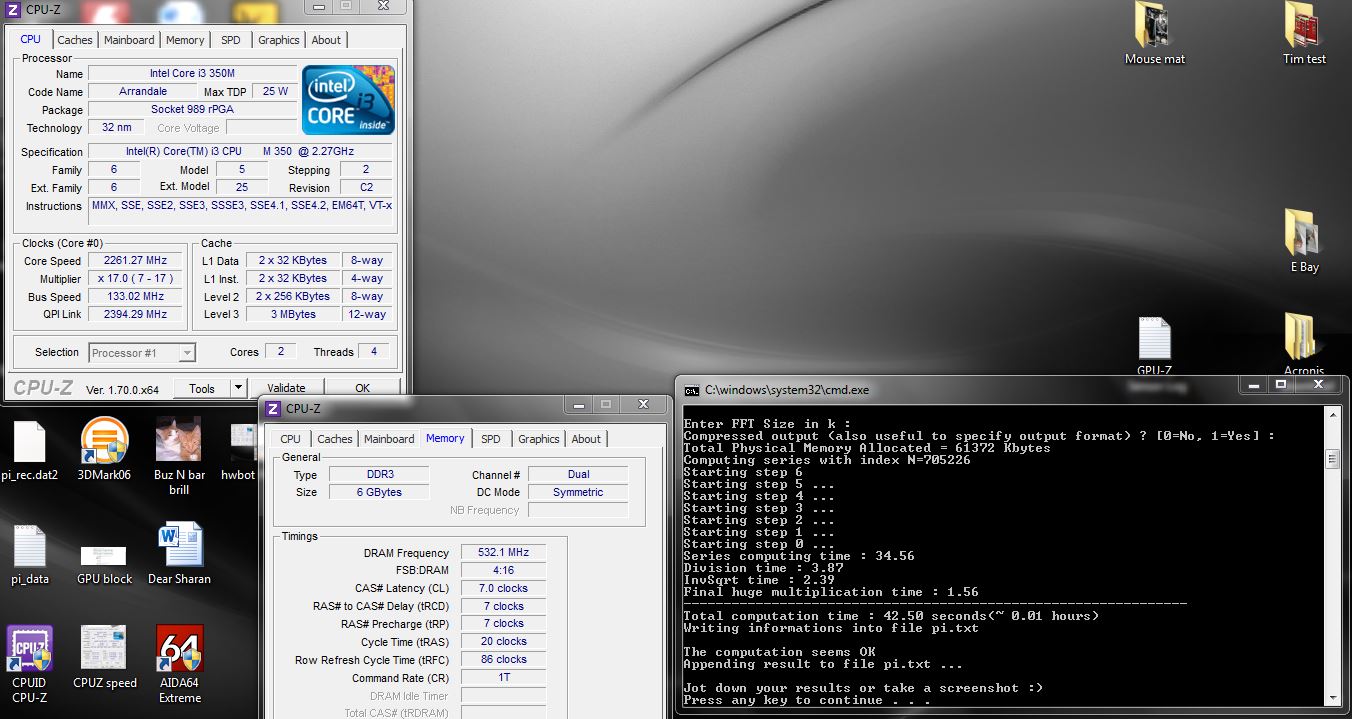1352x719 pixels.
Task: Click the Level 3 cache value 3 MBytes
Action: point(292,314)
